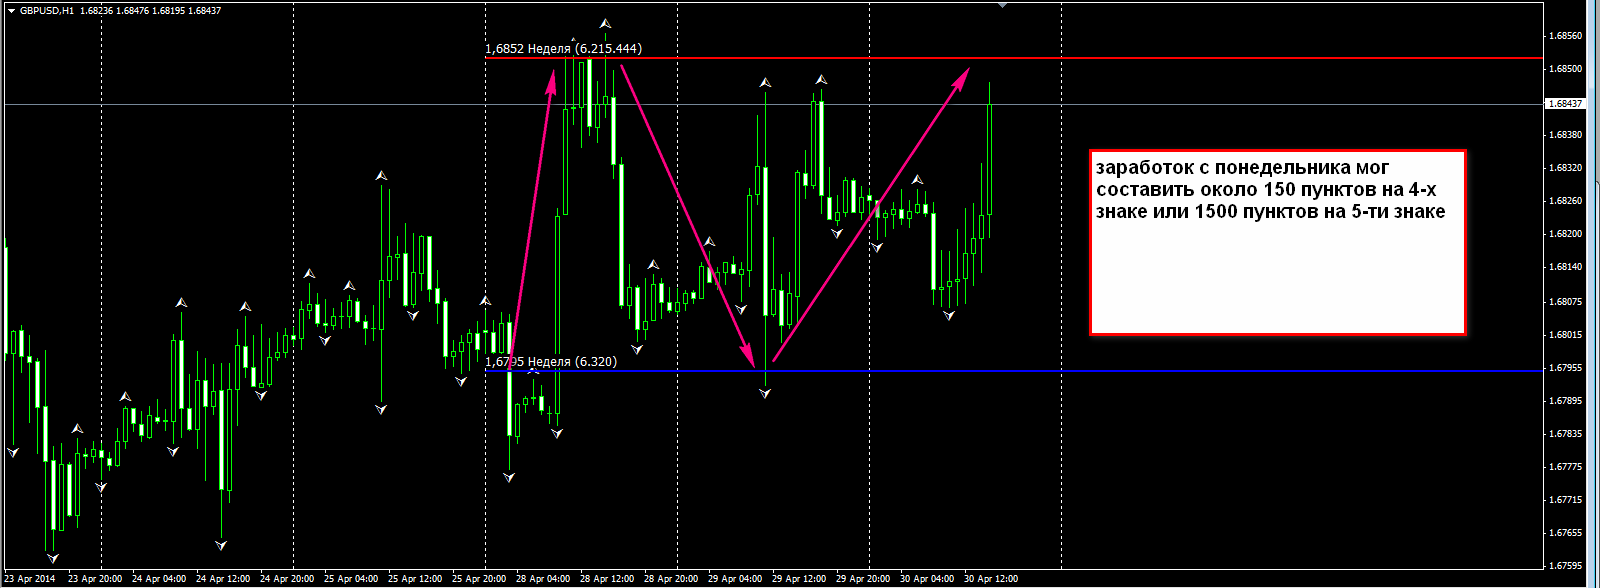Image resolution: width=1600 pixels, height=588 pixels.
Task: Click the 29 Apr 12:00 time label
Action: [x=799, y=579]
